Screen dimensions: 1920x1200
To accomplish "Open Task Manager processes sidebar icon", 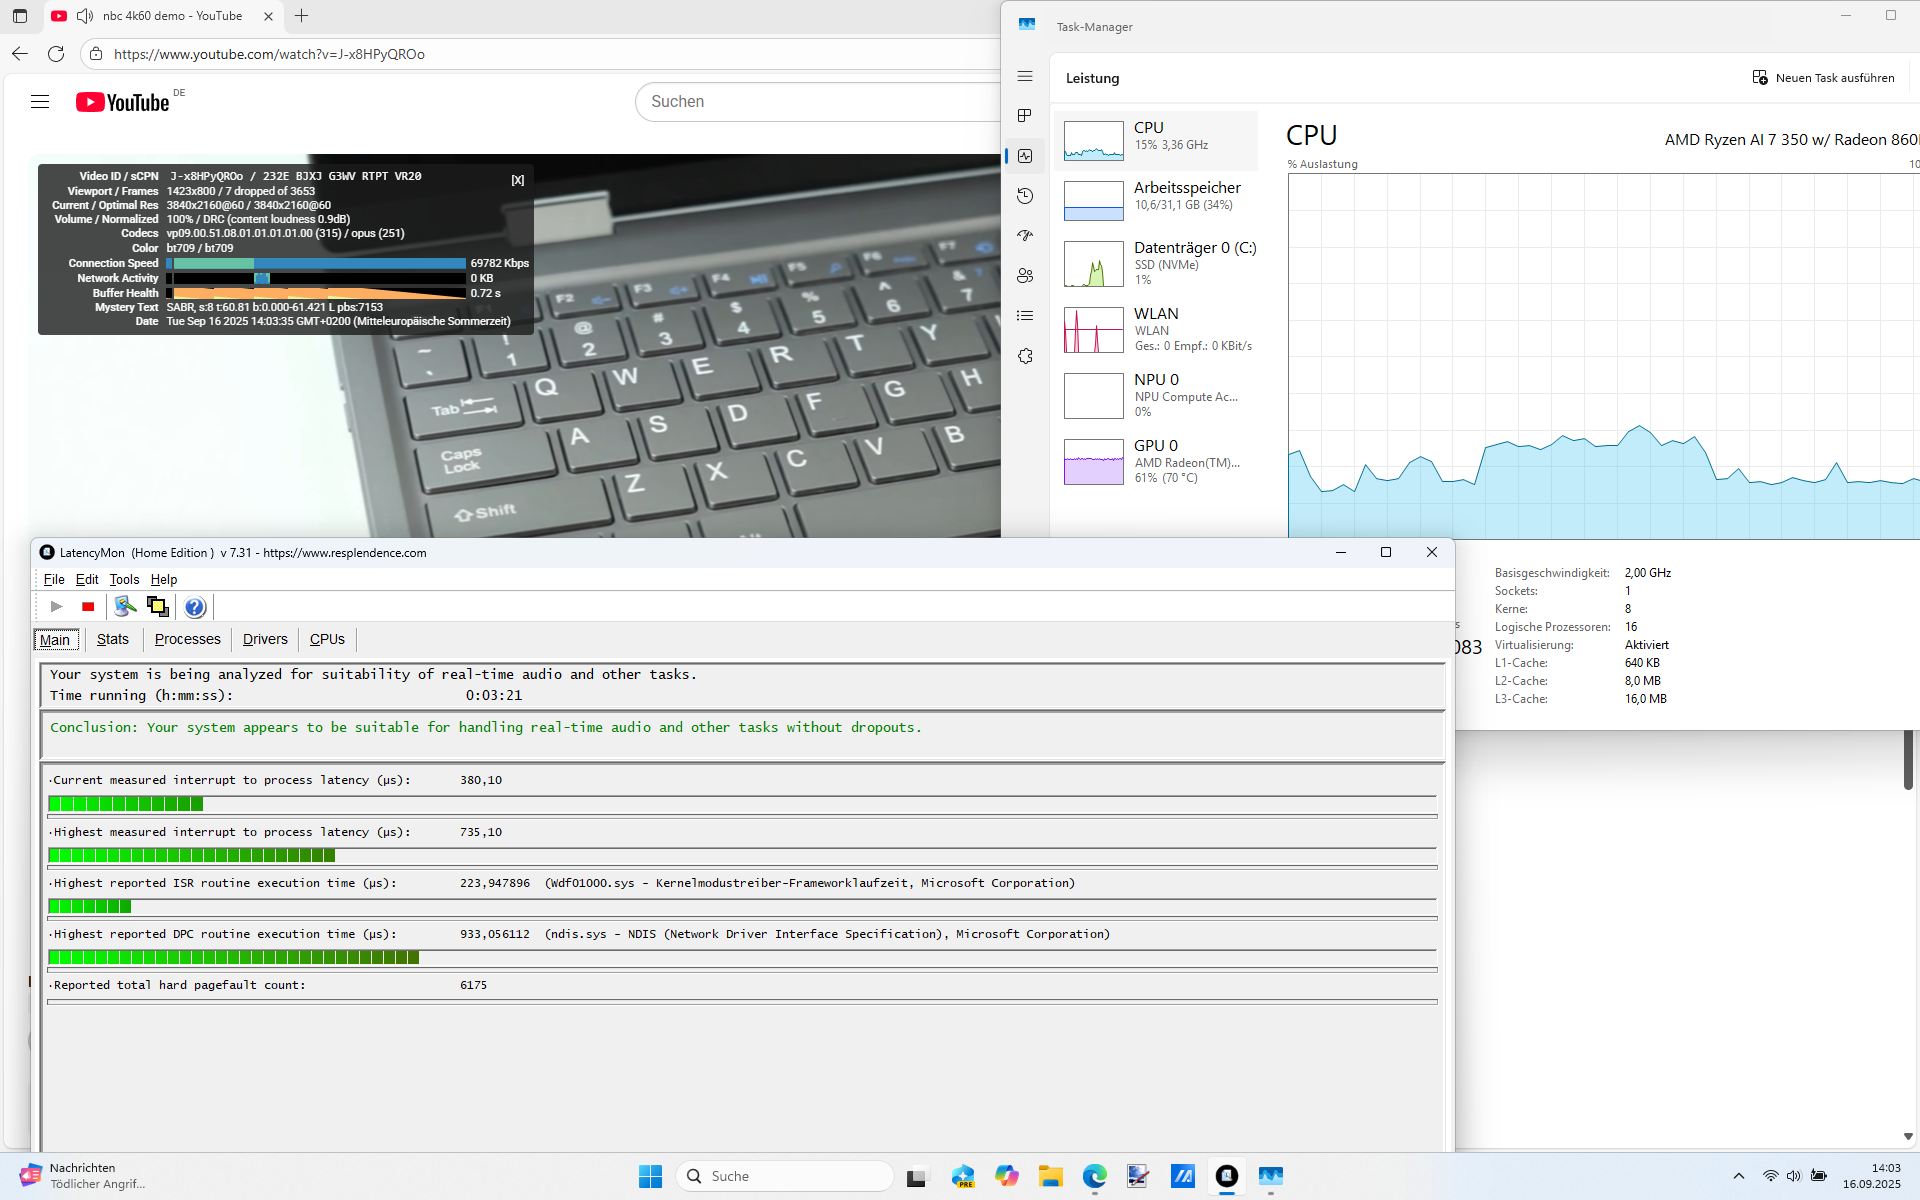I will pyautogui.click(x=1025, y=116).
